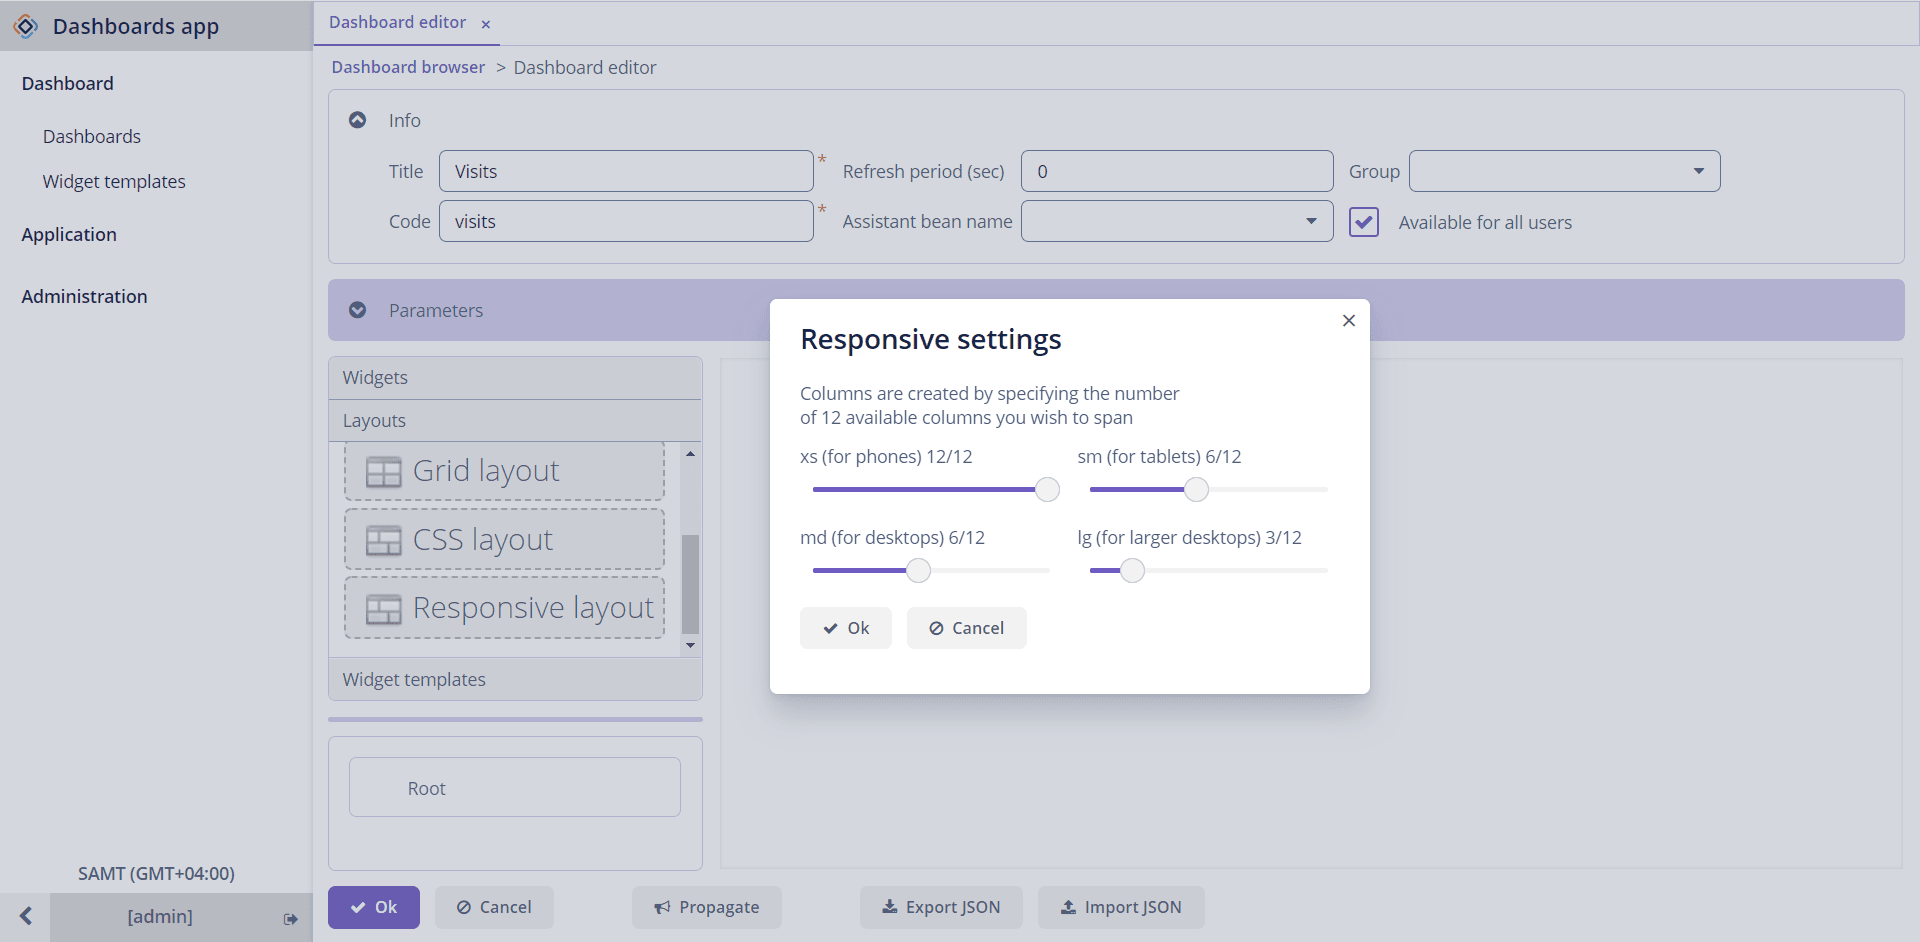
Task: Click the Dashboards app logo icon
Action: [x=26, y=26]
